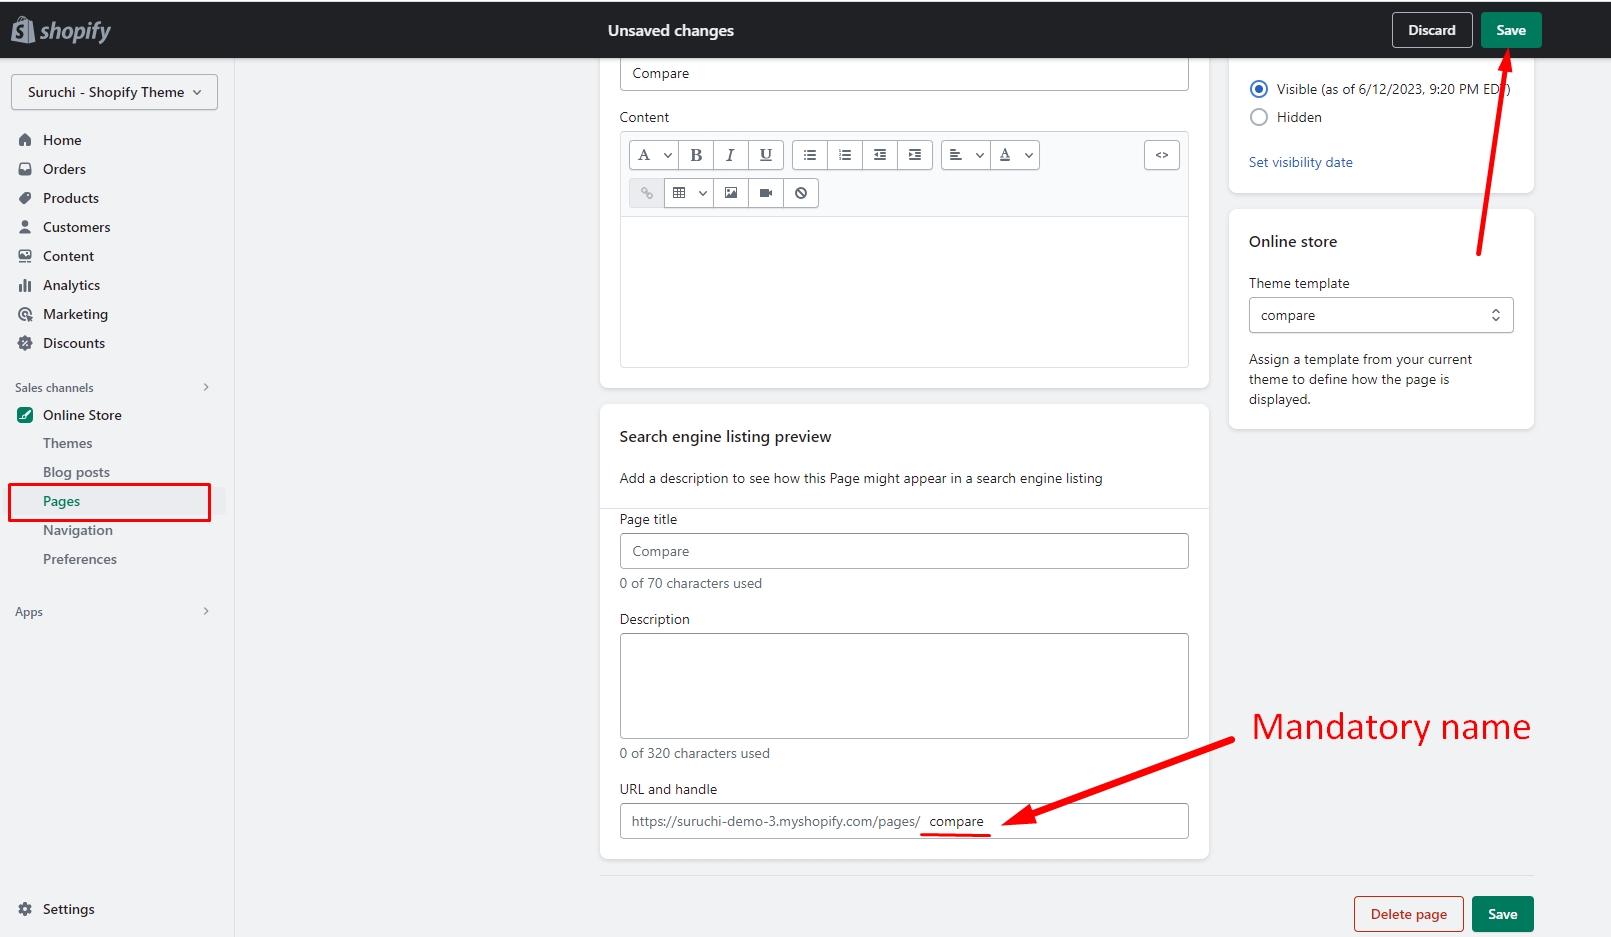Open Products in the sidebar
The width and height of the screenshot is (1611, 937).
[71, 198]
